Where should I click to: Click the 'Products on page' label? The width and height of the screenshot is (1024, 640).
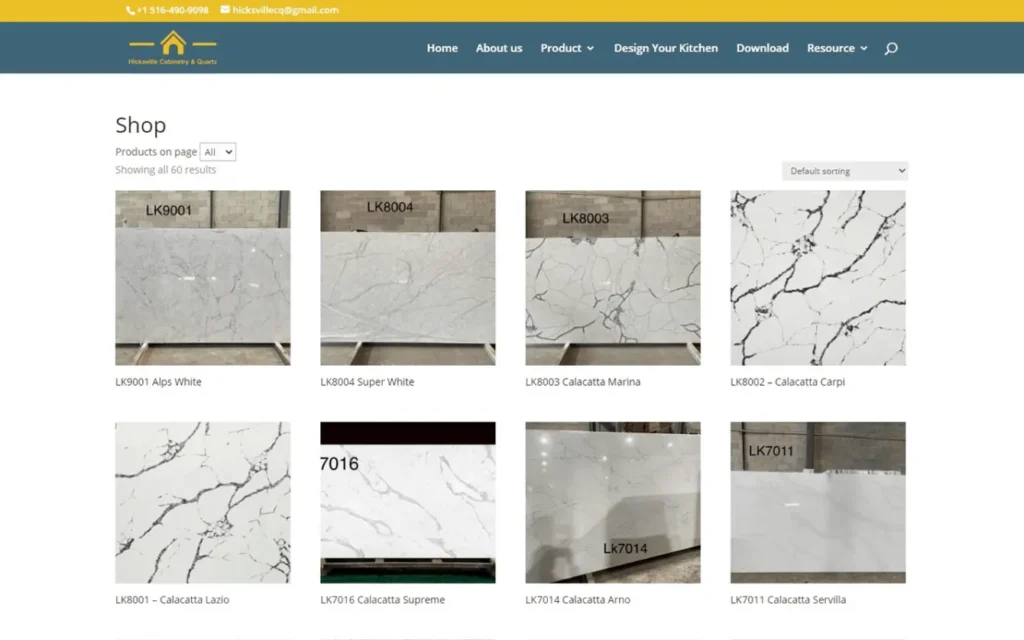pyautogui.click(x=155, y=152)
